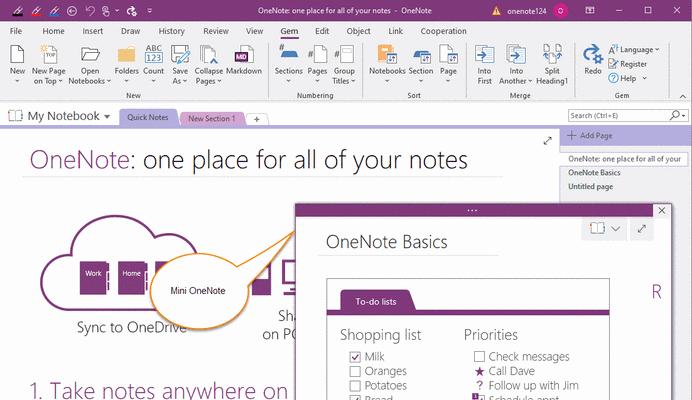The height and width of the screenshot is (400, 692).
Task: Check the Oranges checkbox
Action: pos(355,371)
